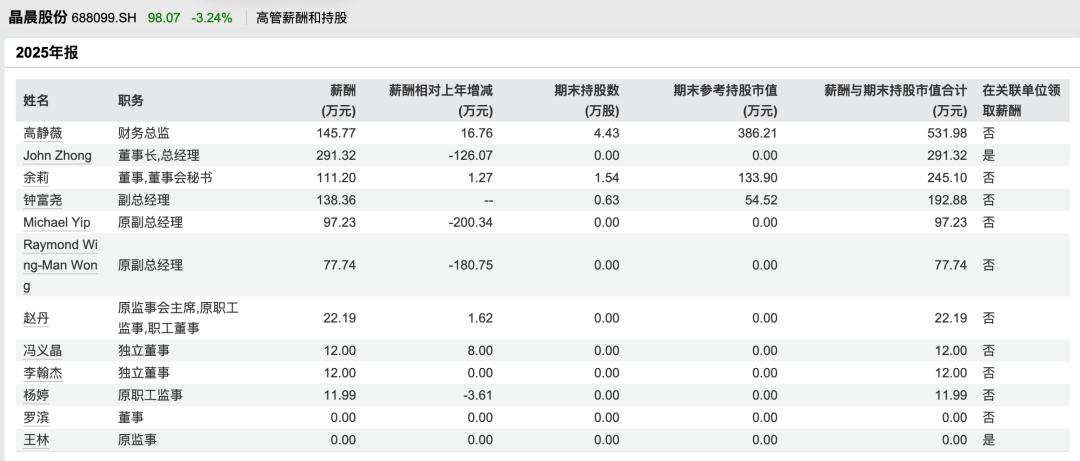The width and height of the screenshot is (1080, 461).
Task: Open 杨婷 name link
Action: click(36, 395)
